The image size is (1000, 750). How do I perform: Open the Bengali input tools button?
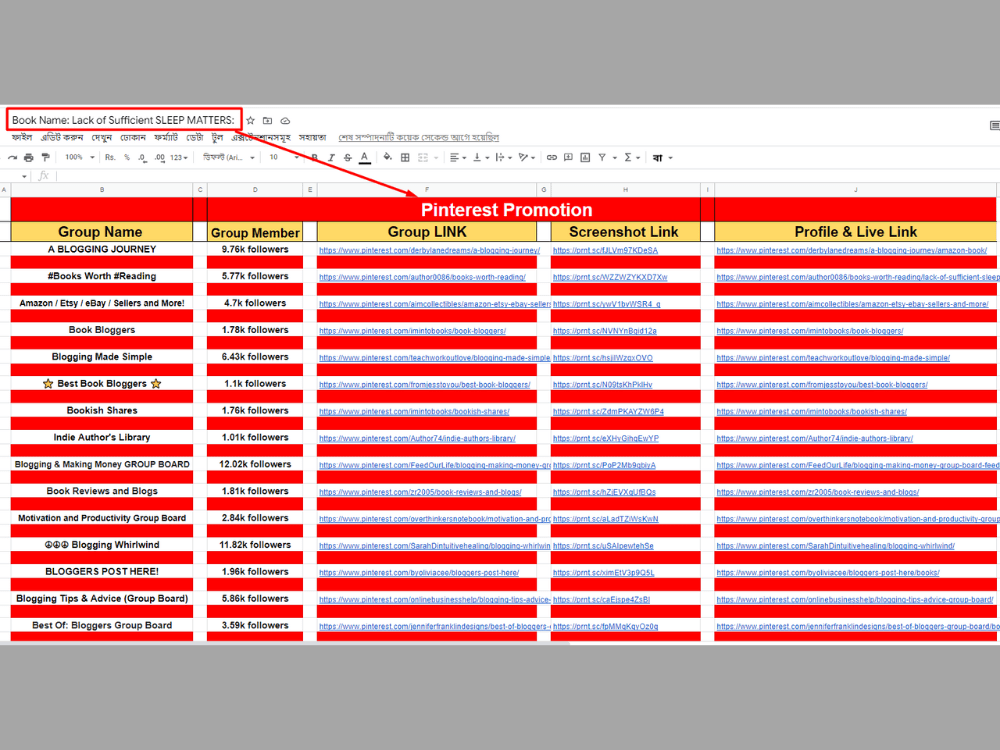661,158
